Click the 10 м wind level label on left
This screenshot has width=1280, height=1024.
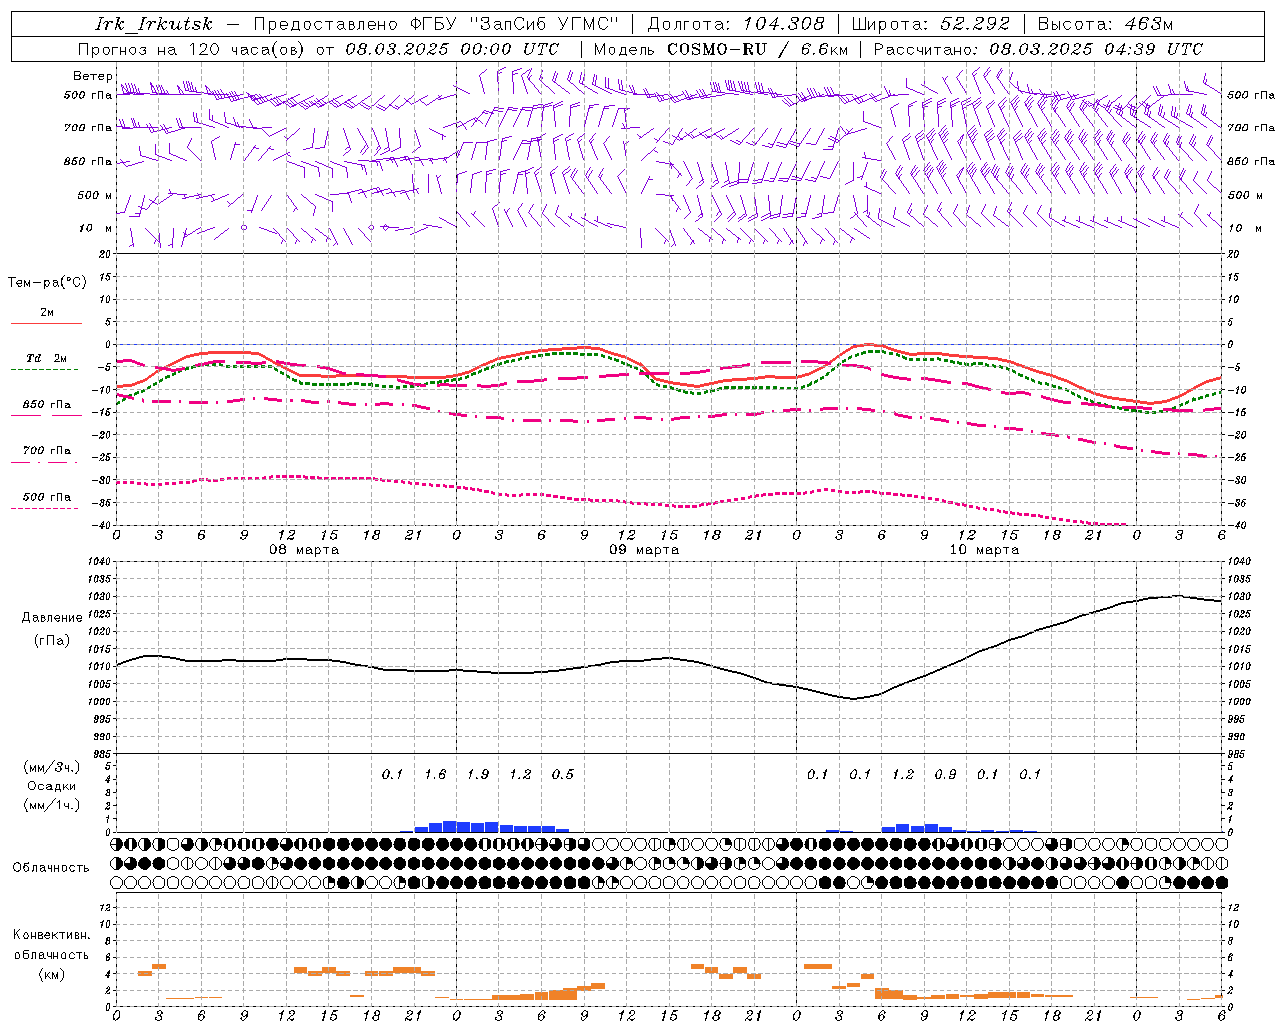click(x=95, y=228)
